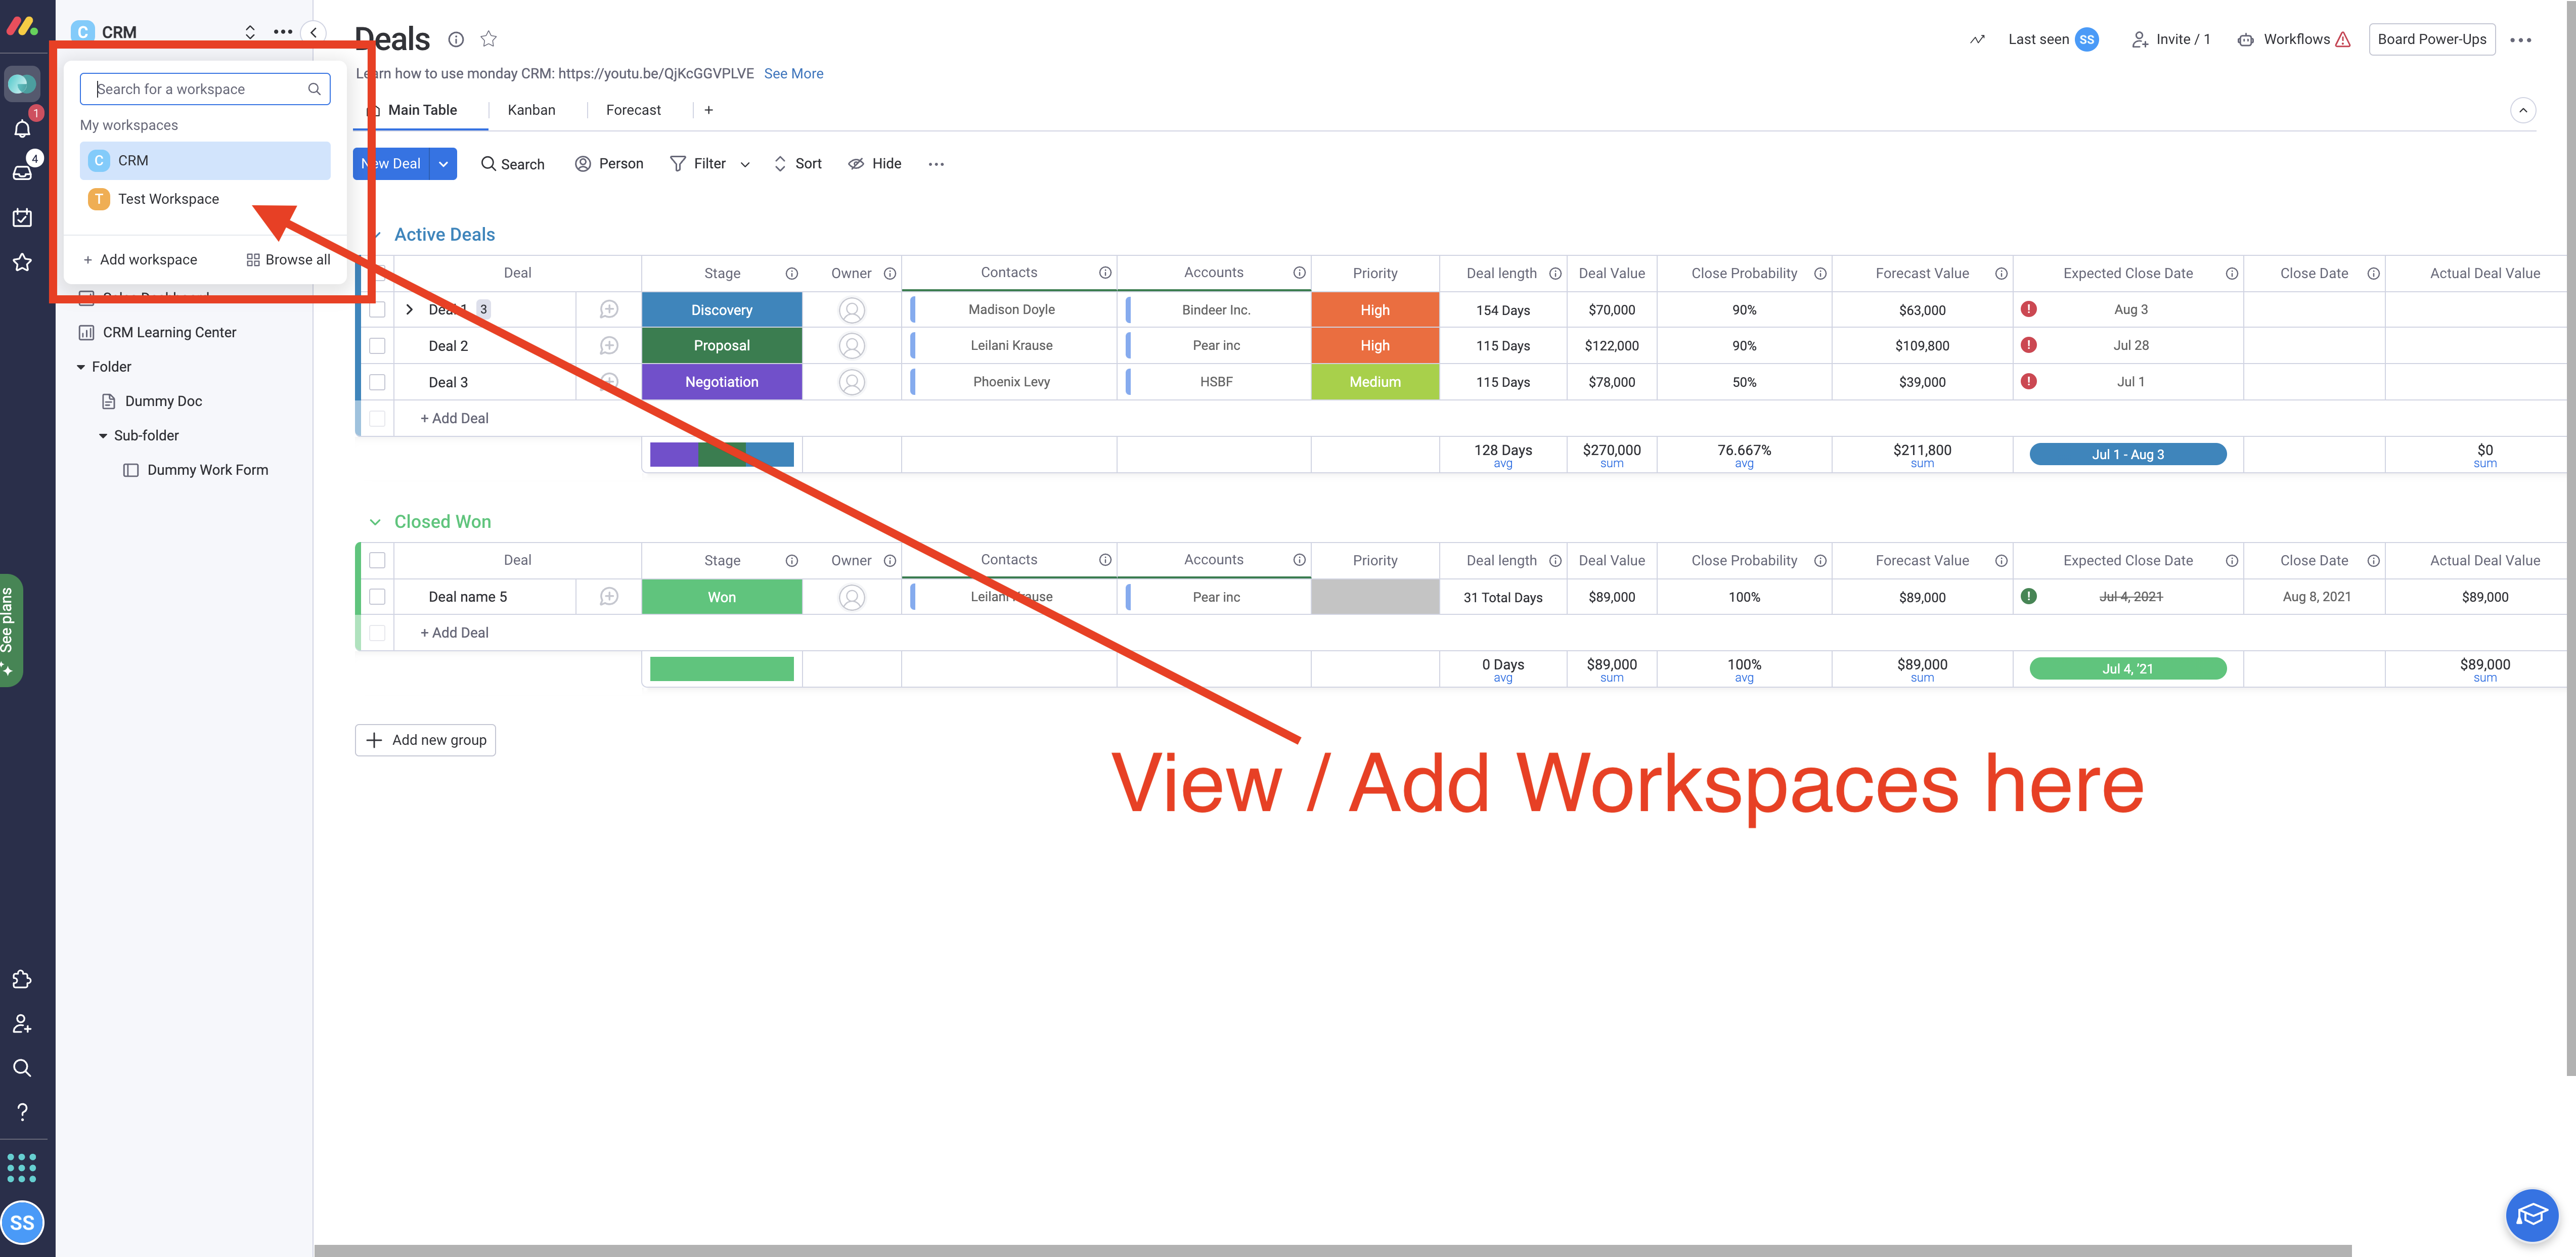Star the Deals board as favorite
This screenshot has height=1257, width=2576.
tap(488, 39)
